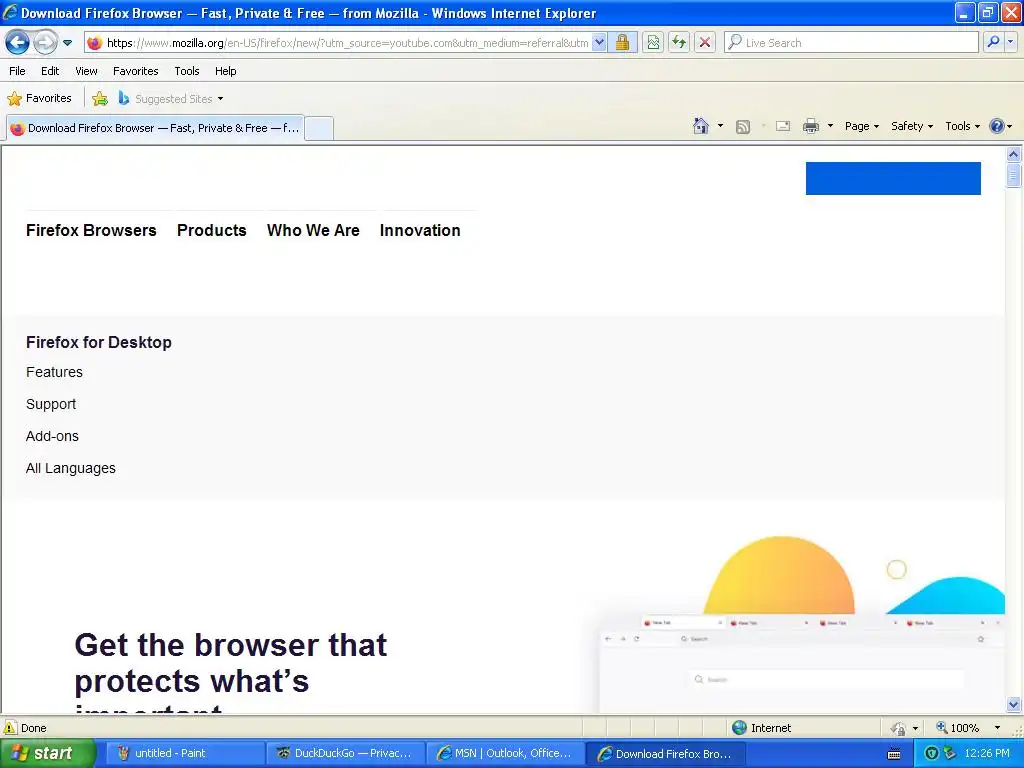Click the New Tab button

coord(319,128)
